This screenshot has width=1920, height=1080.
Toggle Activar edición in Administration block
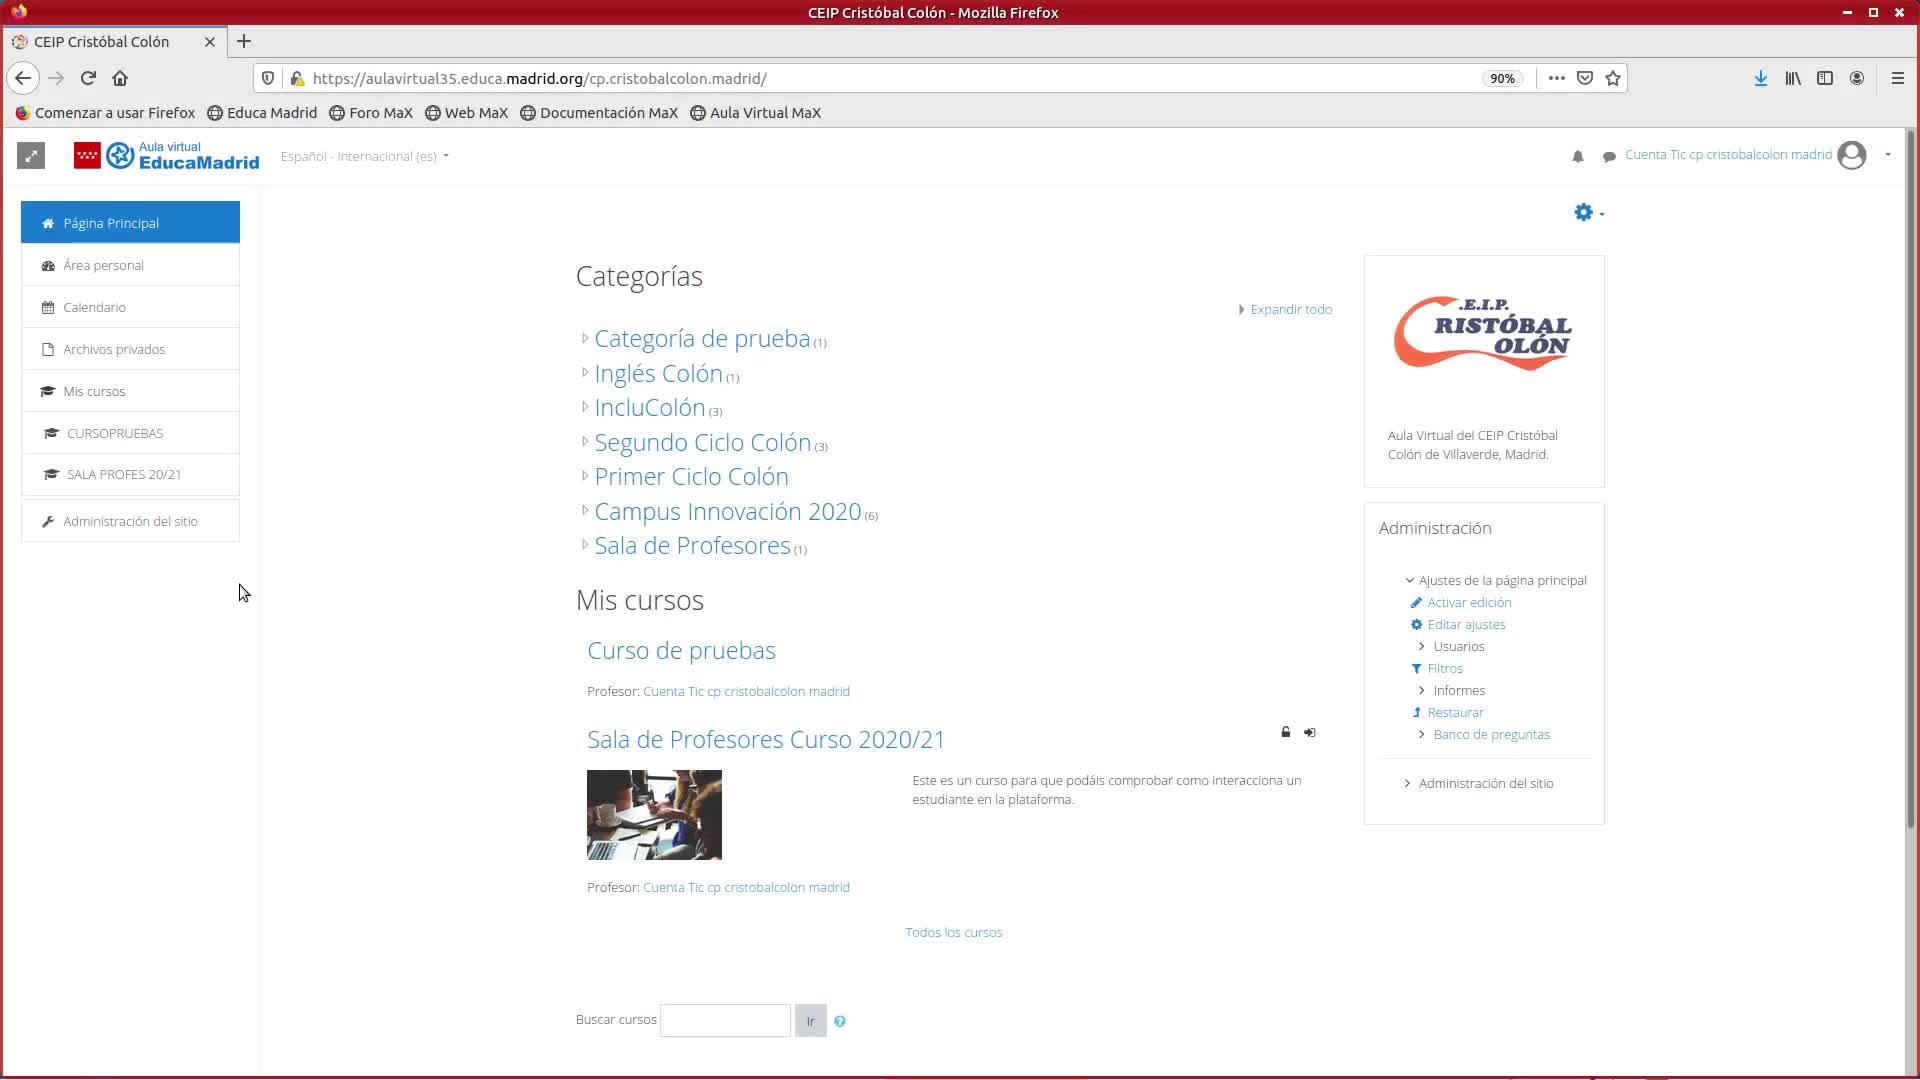tap(1468, 602)
